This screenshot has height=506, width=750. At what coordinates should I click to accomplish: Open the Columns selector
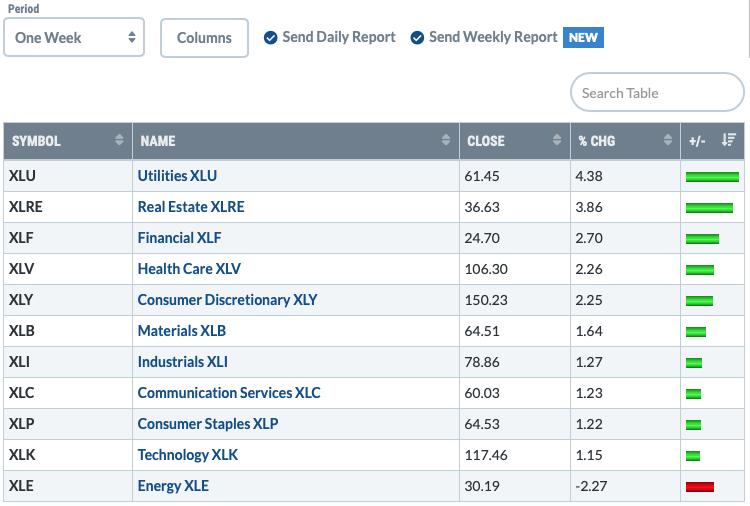click(204, 38)
